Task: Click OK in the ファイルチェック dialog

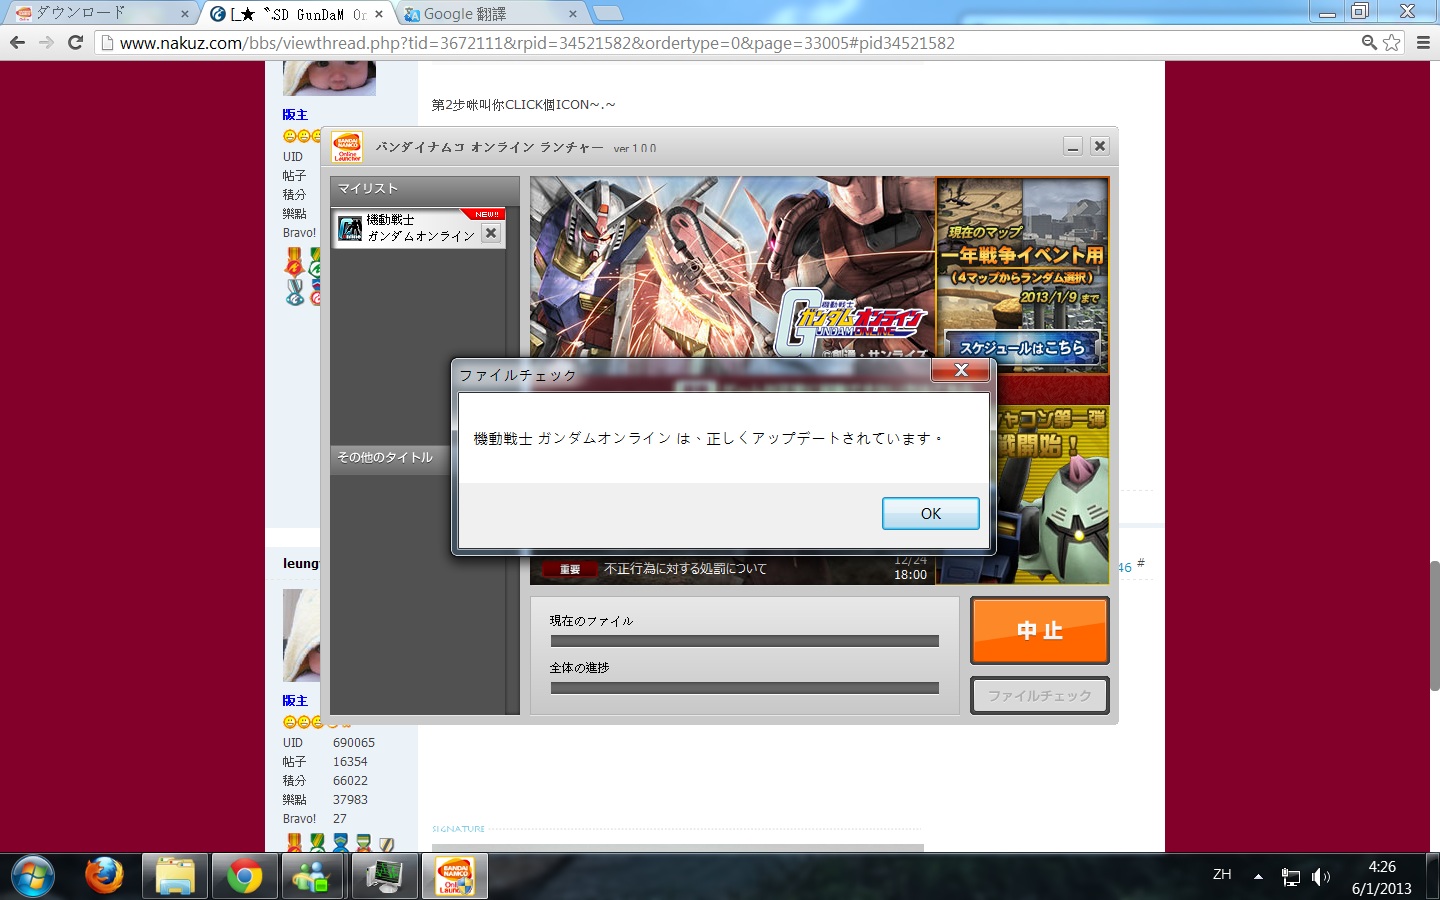Action: pyautogui.click(x=930, y=513)
